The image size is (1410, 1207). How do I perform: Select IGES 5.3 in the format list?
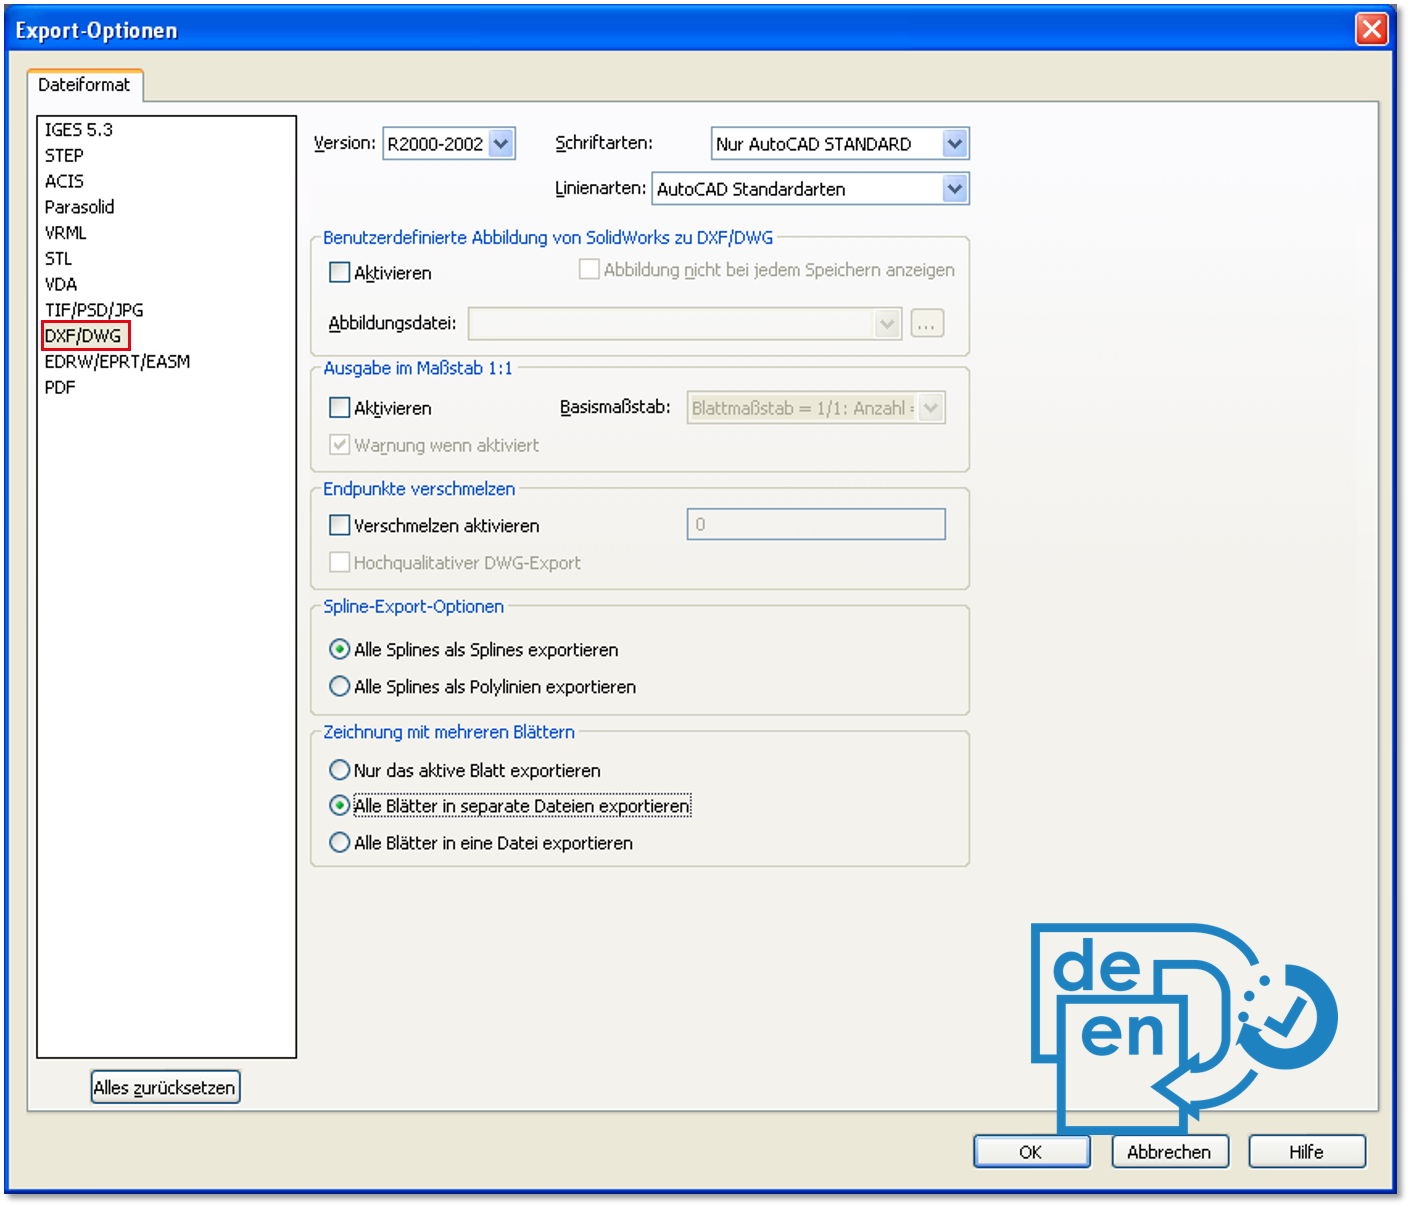tap(78, 130)
